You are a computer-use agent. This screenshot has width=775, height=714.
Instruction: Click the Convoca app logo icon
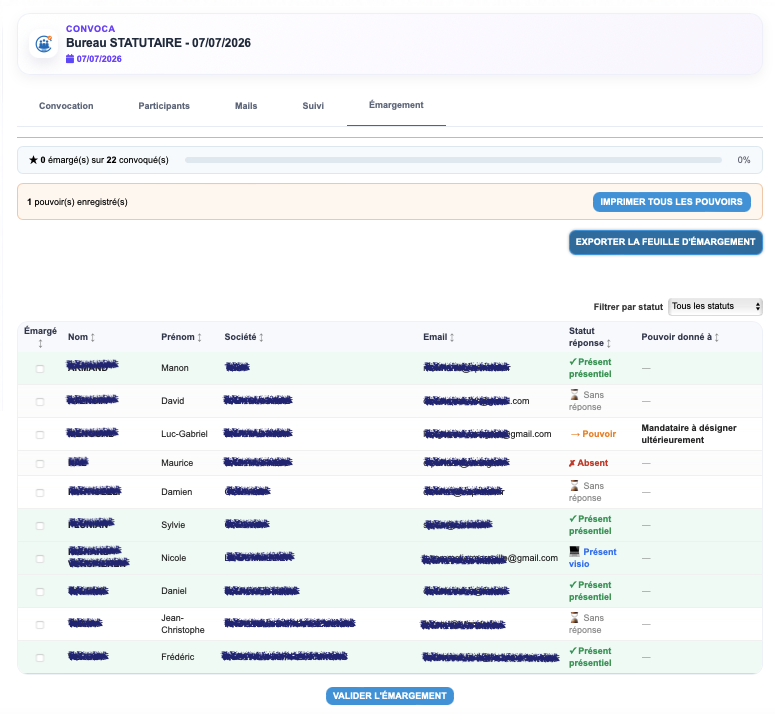coord(43,43)
